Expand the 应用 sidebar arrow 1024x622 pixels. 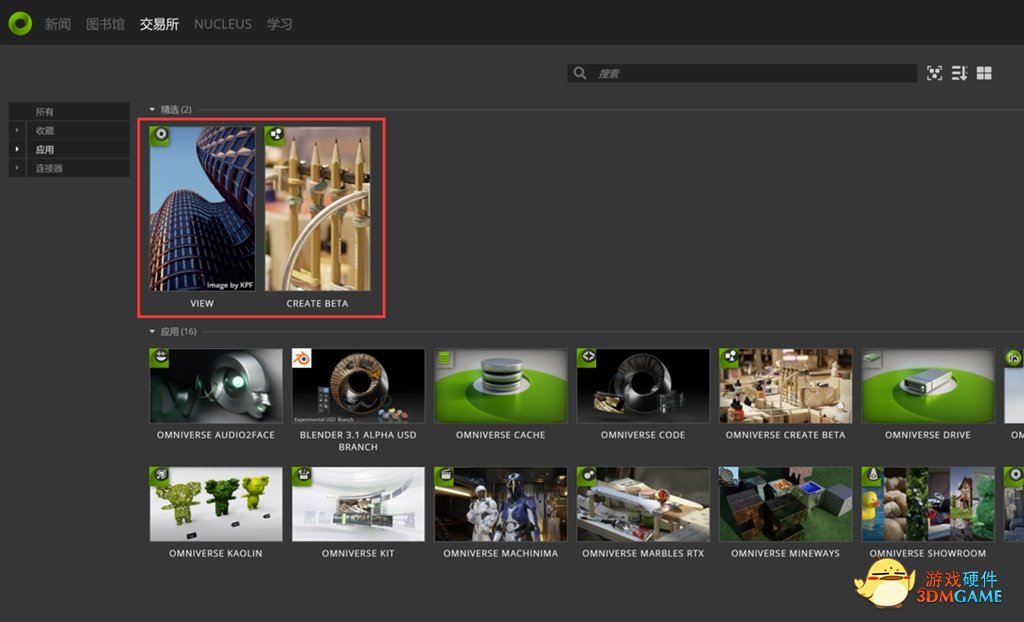point(18,149)
